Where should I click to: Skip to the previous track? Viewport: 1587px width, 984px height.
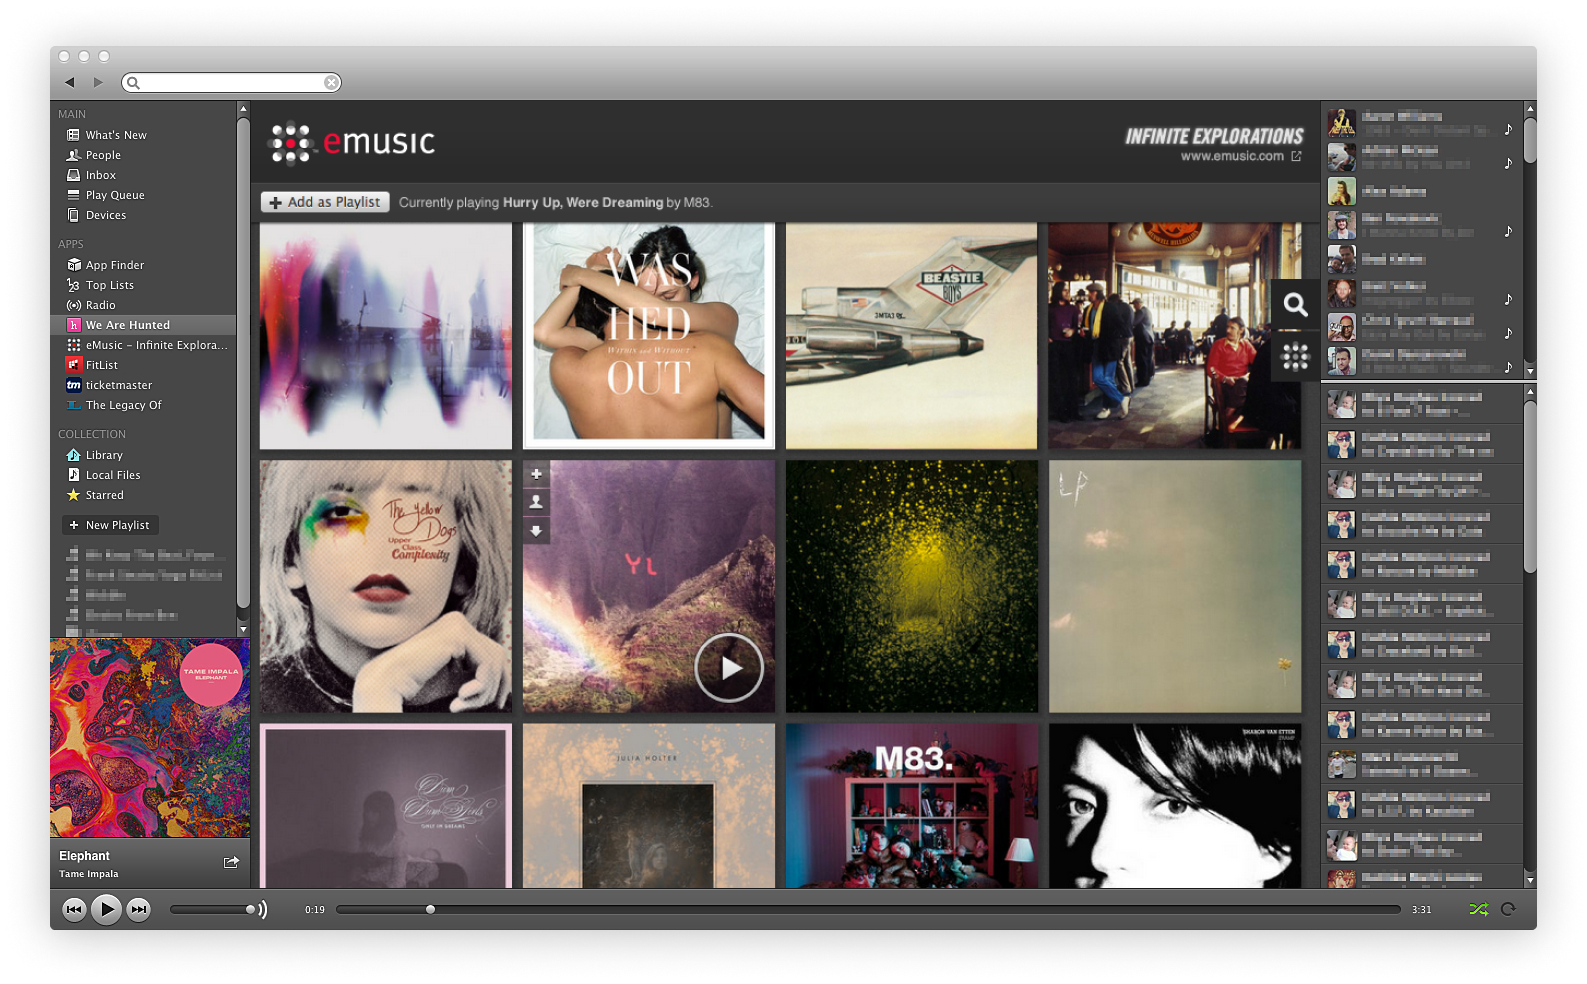74,909
